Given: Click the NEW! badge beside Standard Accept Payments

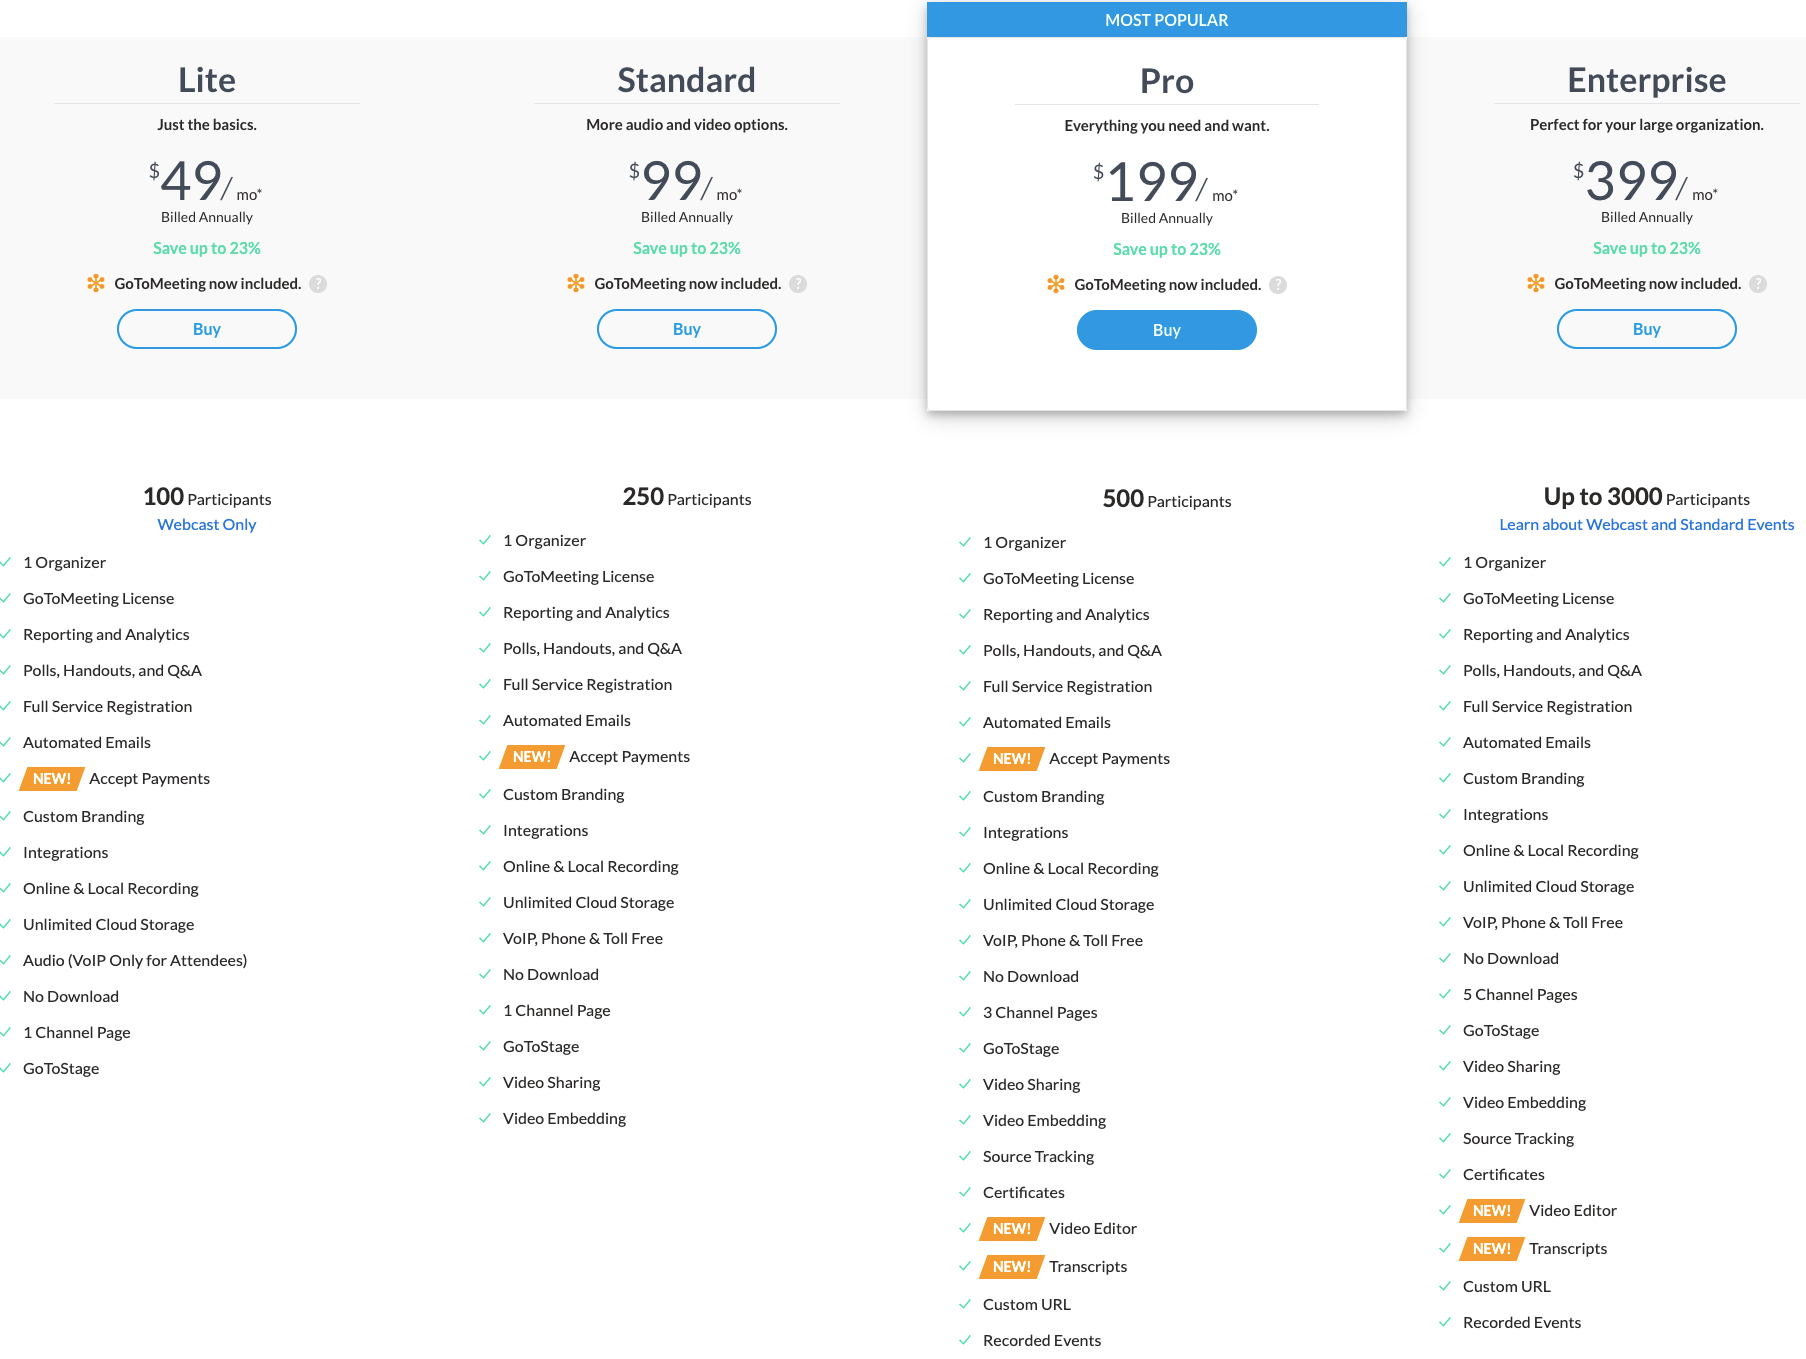Looking at the screenshot, I should tap(532, 757).
